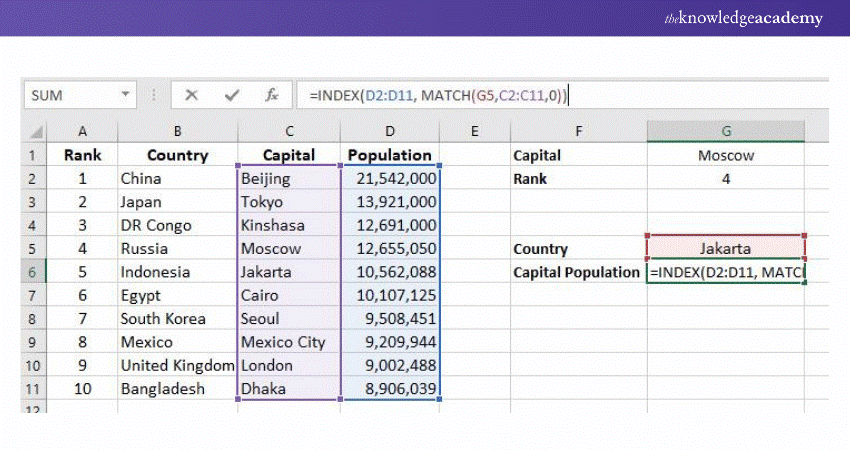
Task: Open the Insert Function fx dialog
Action: 271,96
